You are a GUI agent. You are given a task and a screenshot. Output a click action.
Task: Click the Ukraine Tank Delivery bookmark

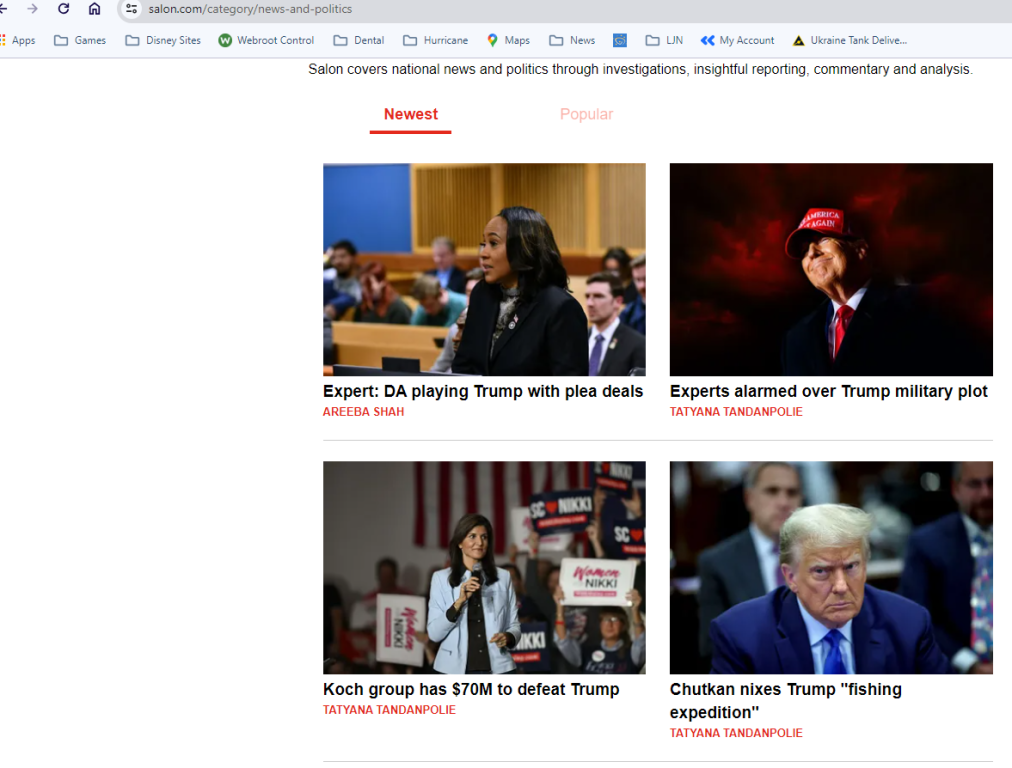pos(849,40)
